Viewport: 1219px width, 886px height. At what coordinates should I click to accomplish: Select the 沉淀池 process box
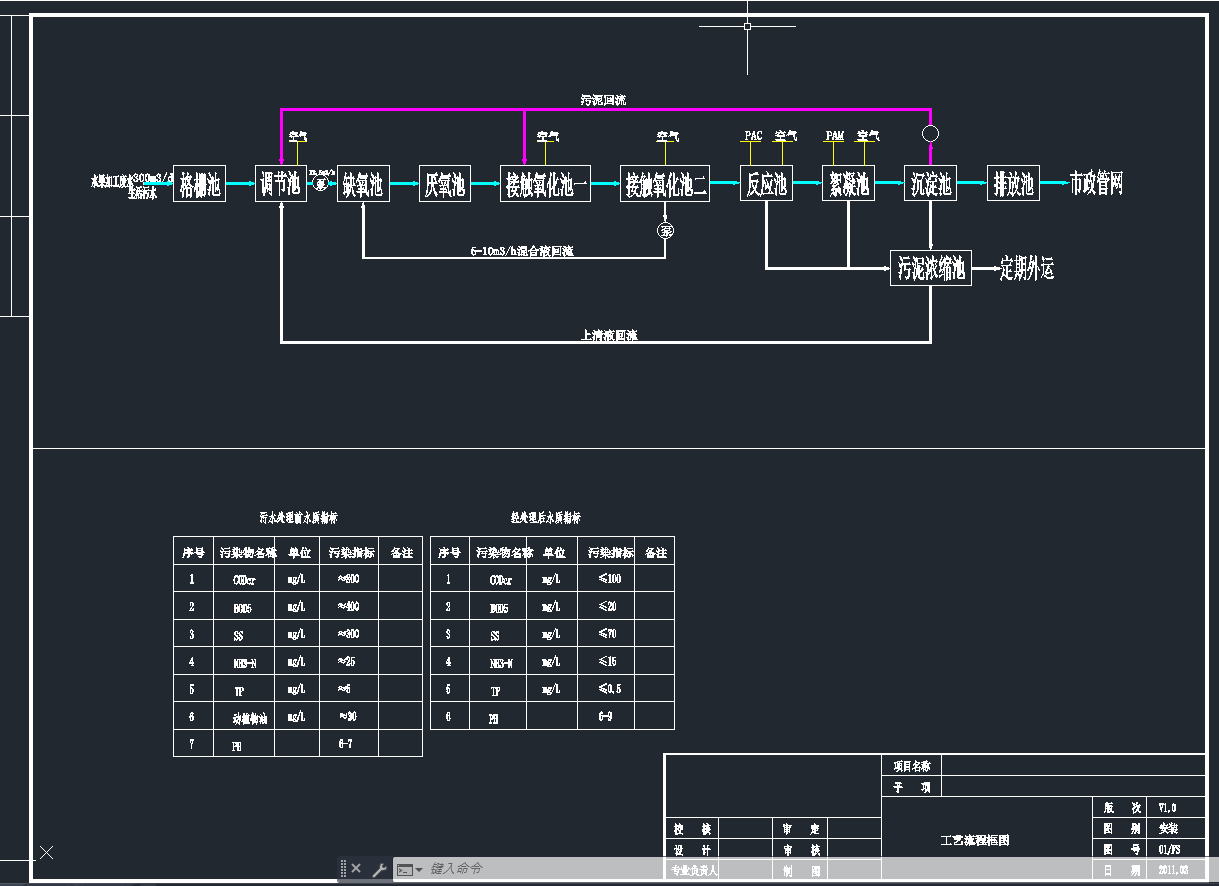click(x=931, y=183)
